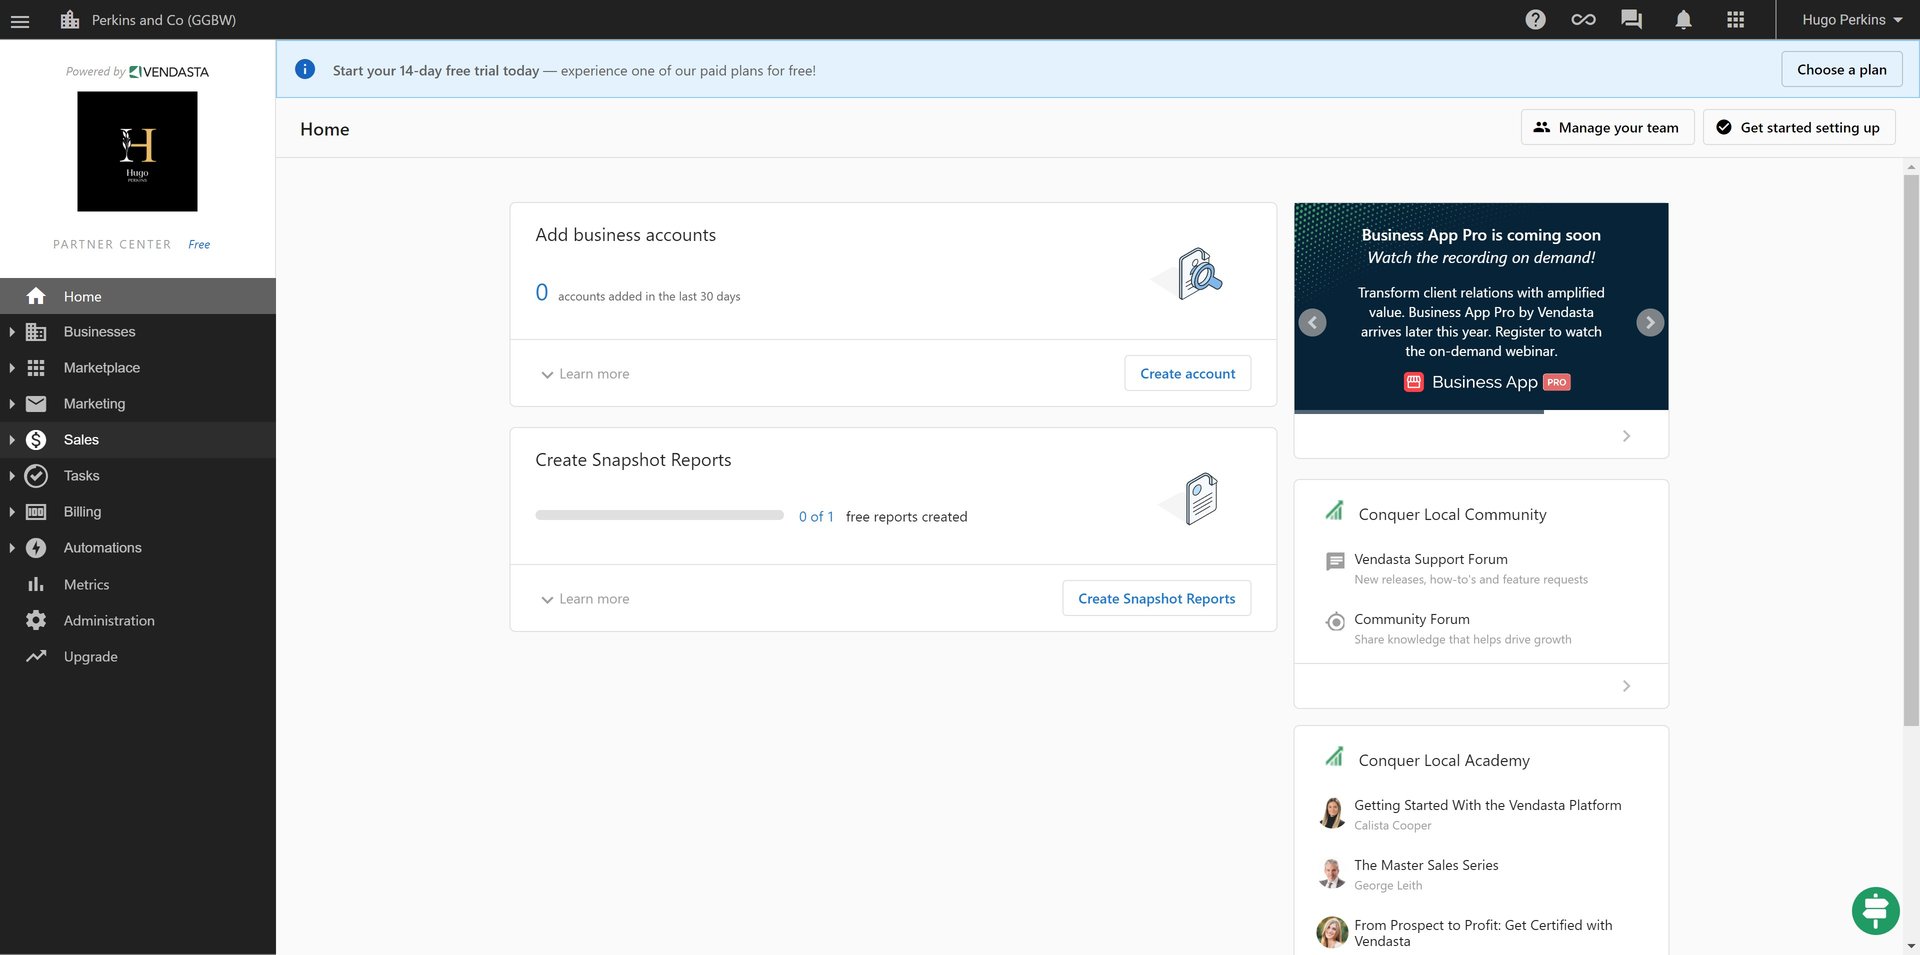1920x955 pixels.
Task: Expand Learn more under Create Snapshot Reports
Action: pos(585,599)
